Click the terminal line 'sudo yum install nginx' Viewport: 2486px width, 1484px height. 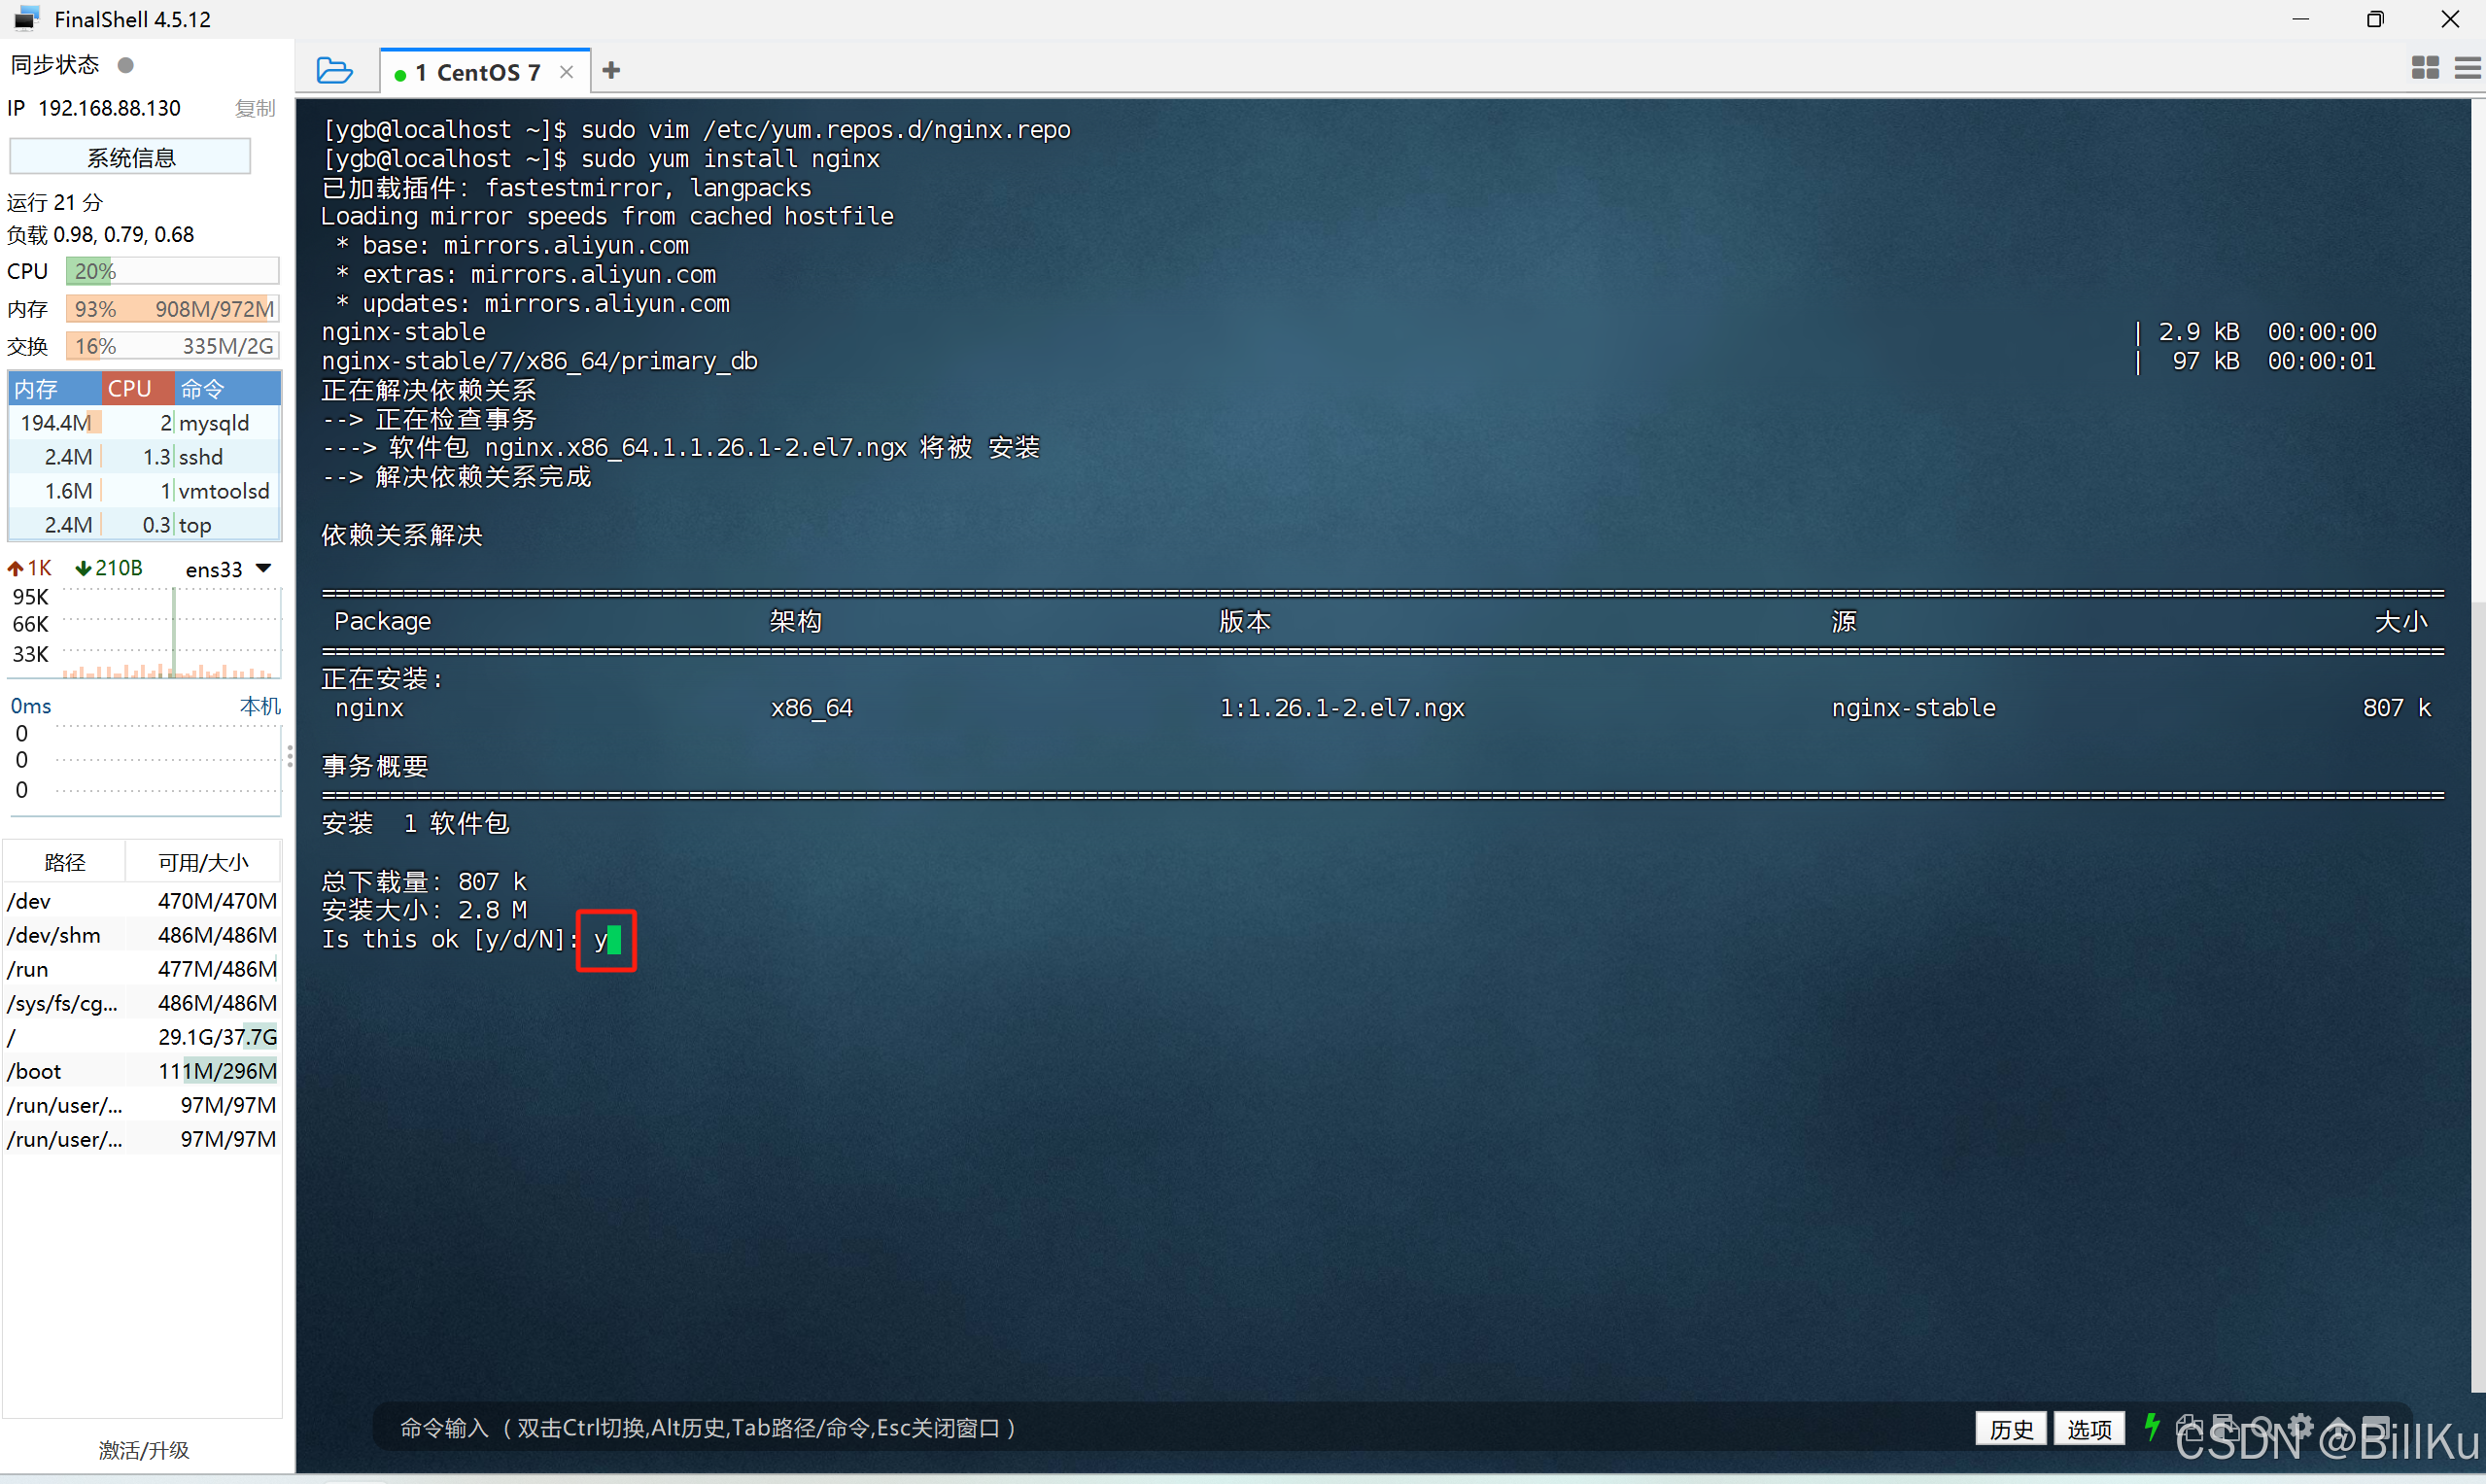601,158
